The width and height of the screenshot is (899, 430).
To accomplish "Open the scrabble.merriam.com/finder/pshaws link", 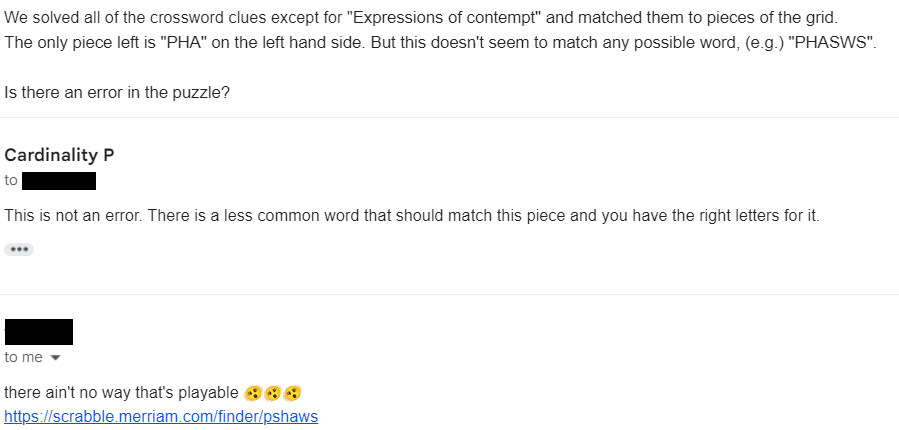I will (161, 416).
